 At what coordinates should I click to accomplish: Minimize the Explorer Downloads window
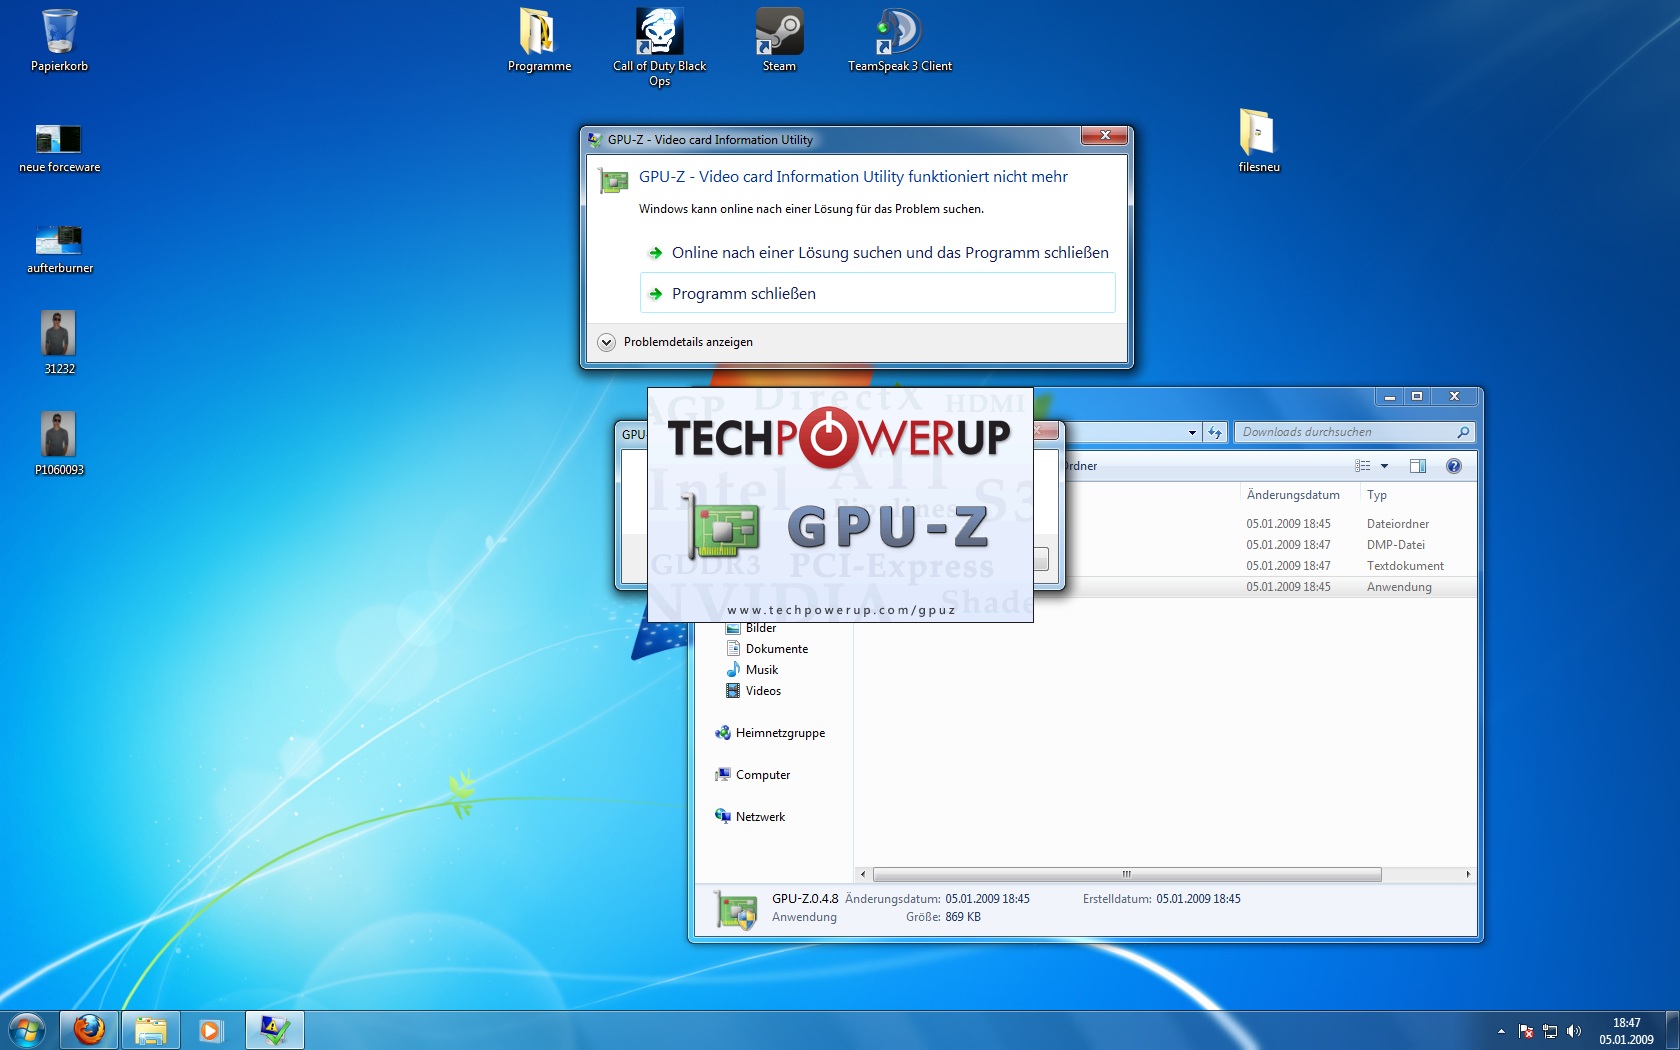1389,397
